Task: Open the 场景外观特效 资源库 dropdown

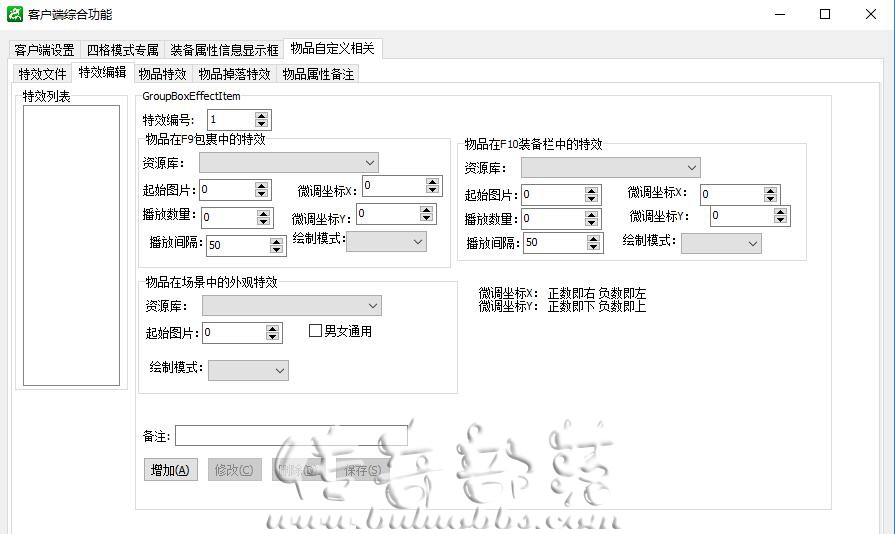Action: click(292, 306)
